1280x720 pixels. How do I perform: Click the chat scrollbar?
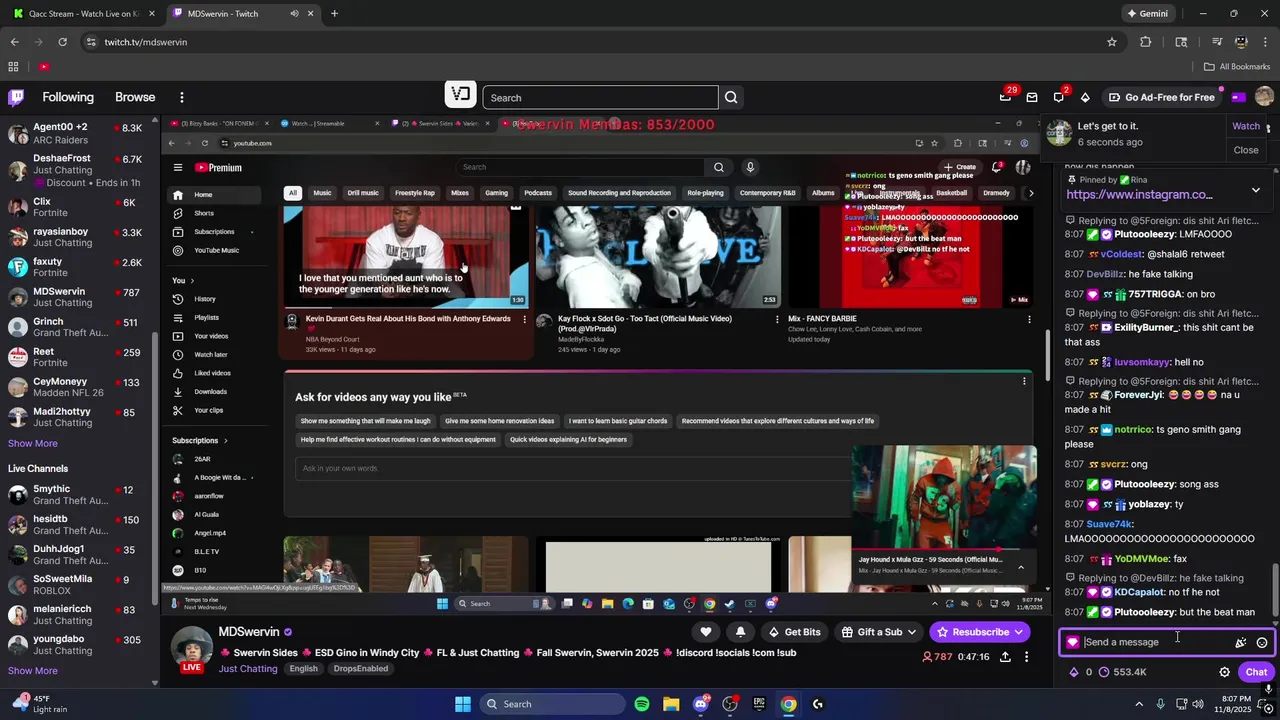[1275, 592]
